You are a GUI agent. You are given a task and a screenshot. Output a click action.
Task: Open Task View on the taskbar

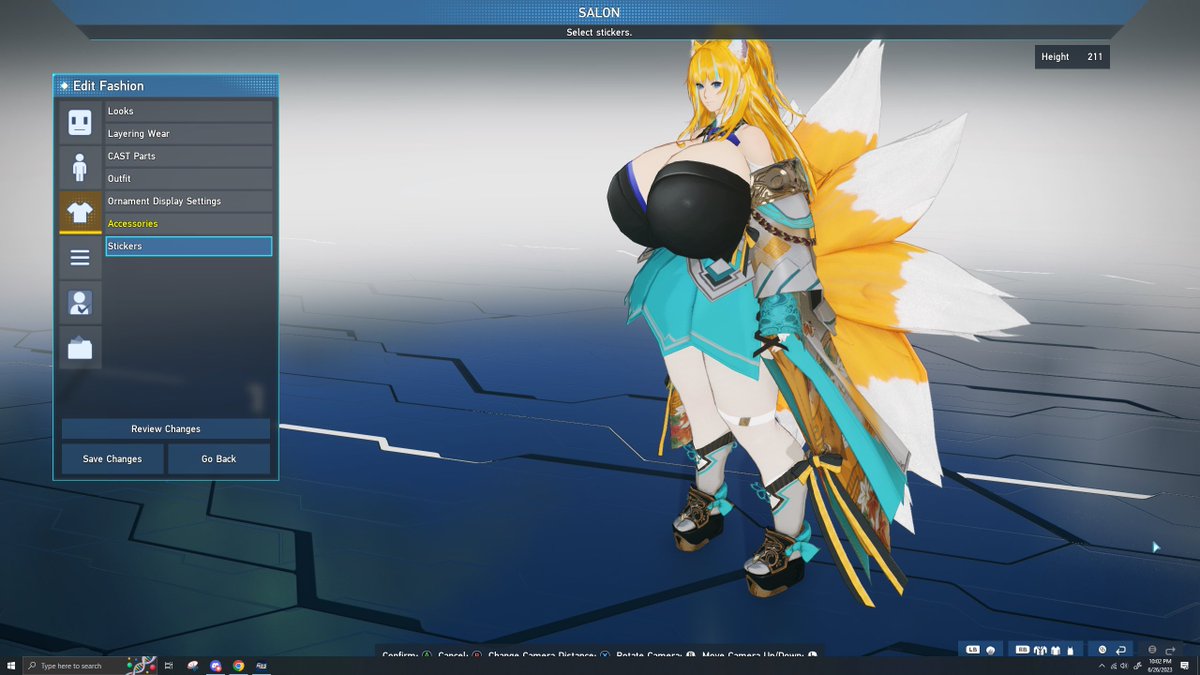coord(169,666)
